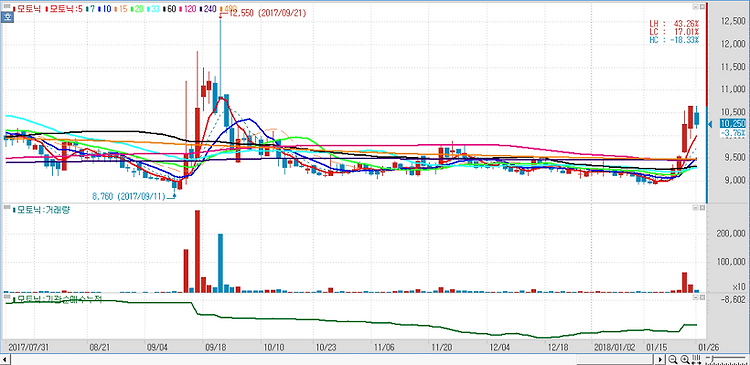Viewport: 750px width, 365px height.
Task: Select the 120-day moving average legend
Action: [187, 9]
